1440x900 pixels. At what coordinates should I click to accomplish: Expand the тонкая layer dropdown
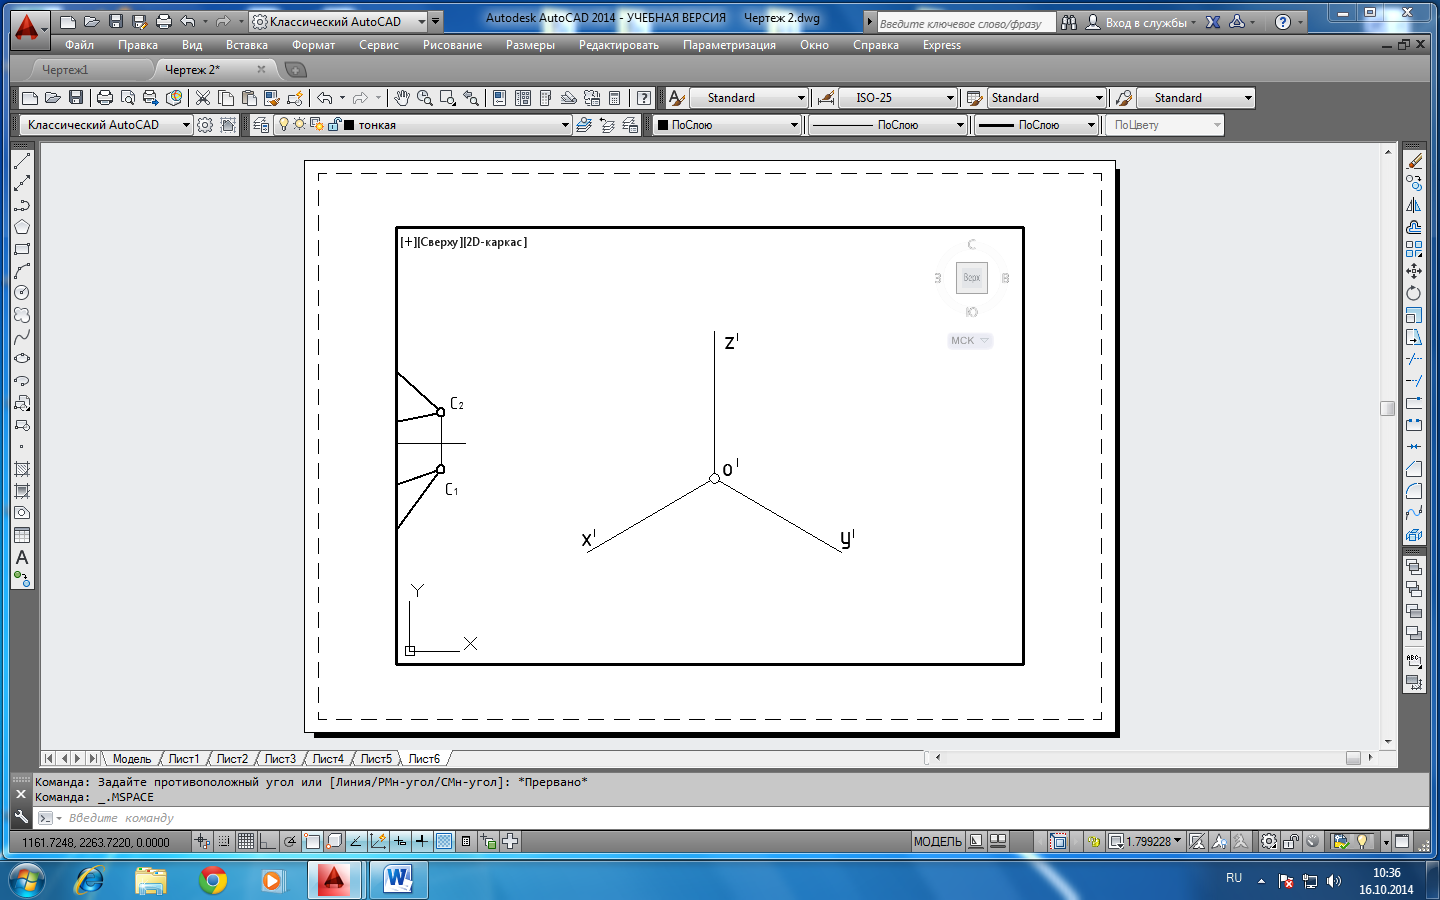[565, 125]
